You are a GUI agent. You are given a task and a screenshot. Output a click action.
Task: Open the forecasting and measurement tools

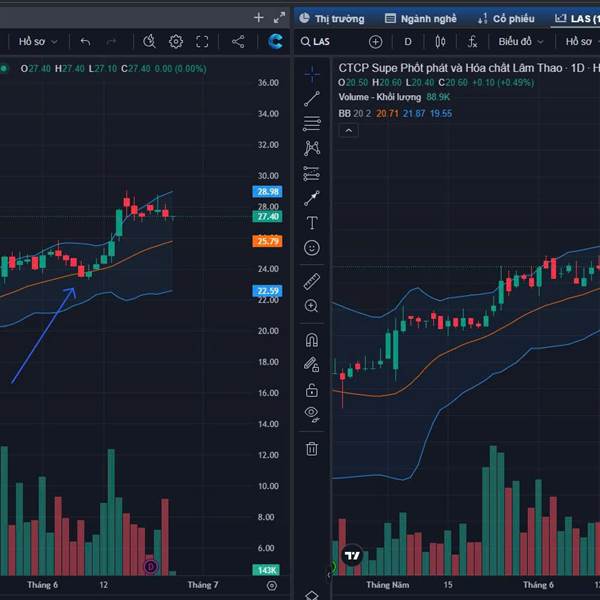pos(312,173)
